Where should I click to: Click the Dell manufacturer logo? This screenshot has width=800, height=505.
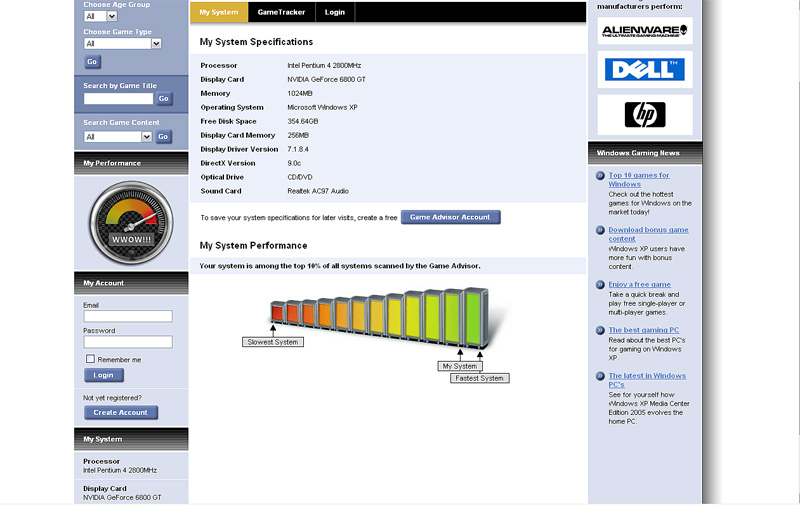tap(645, 69)
